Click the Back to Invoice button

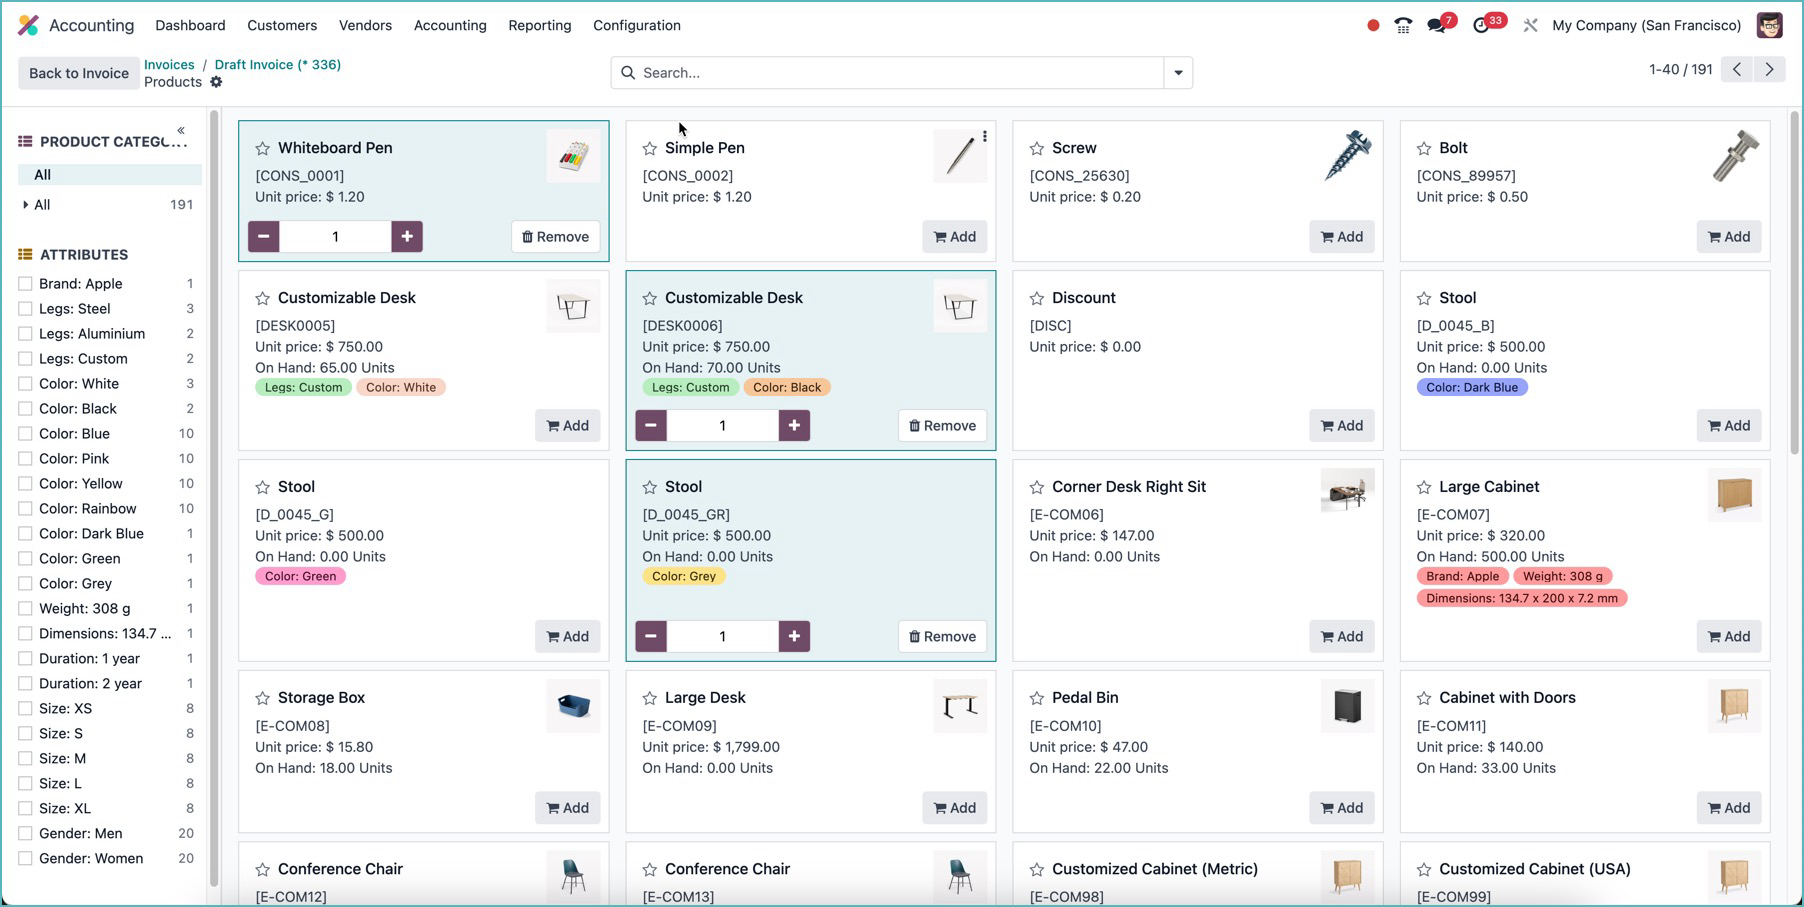coord(79,73)
